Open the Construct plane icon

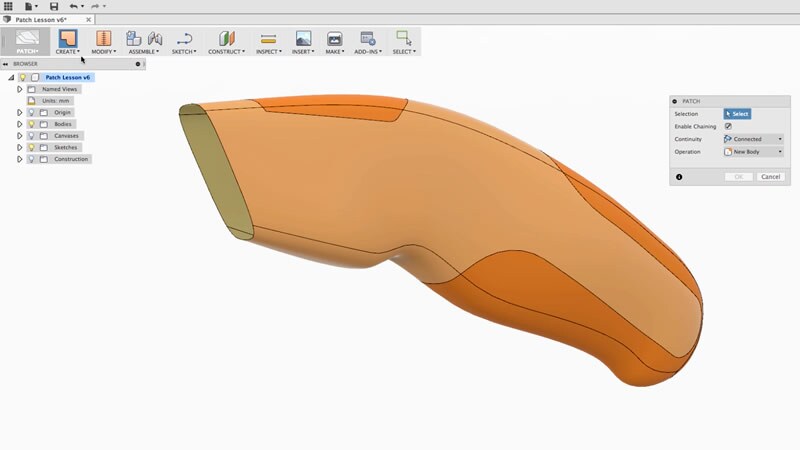pyautogui.click(x=226, y=38)
